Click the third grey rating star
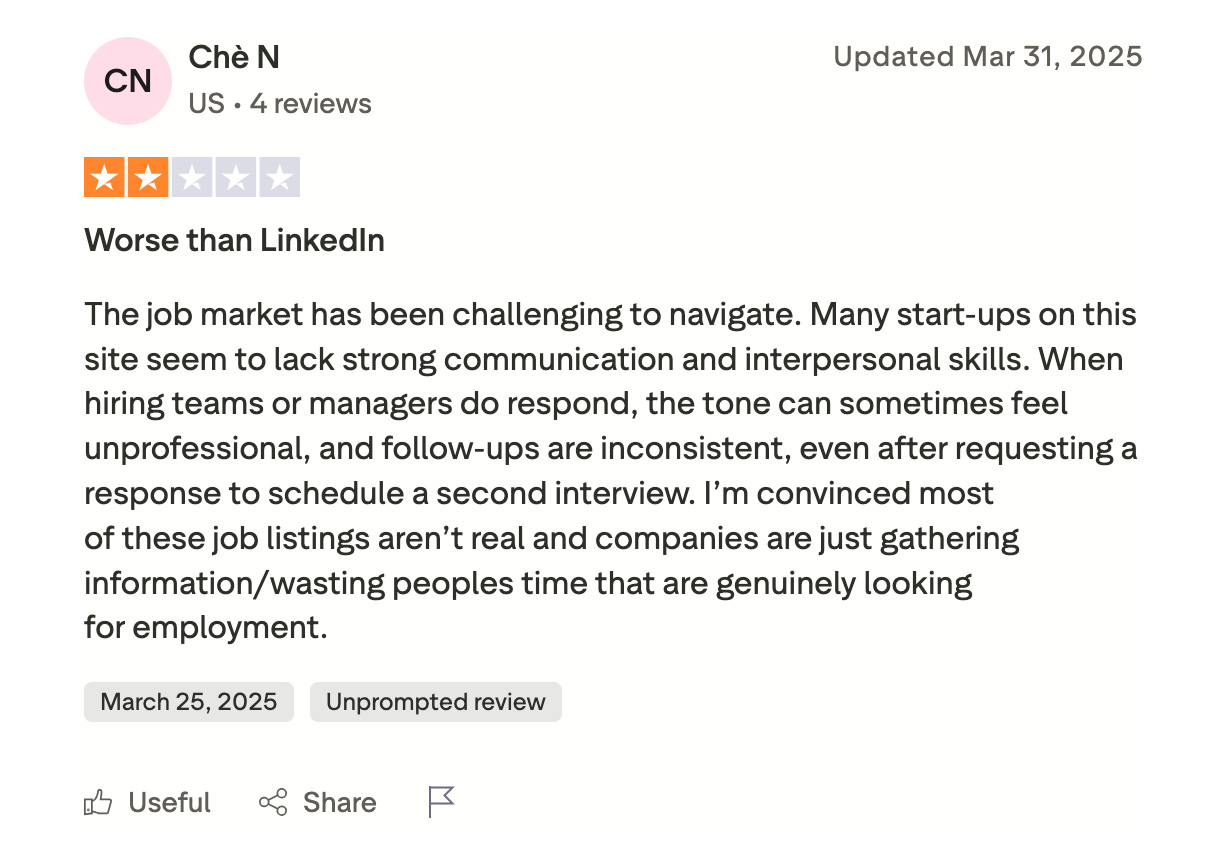This screenshot has width=1222, height=858. click(192, 178)
